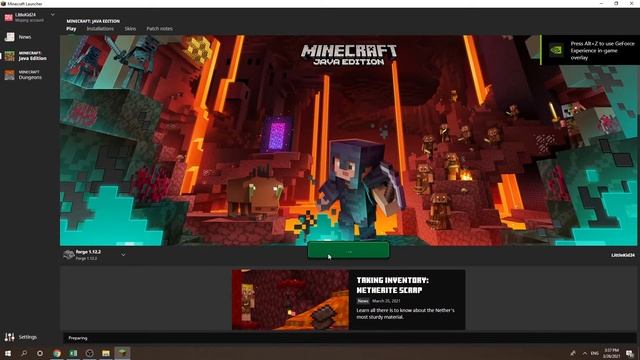Click the account avatar icon at top left
Image resolution: width=640 pixels, height=360 pixels.
(x=9, y=17)
